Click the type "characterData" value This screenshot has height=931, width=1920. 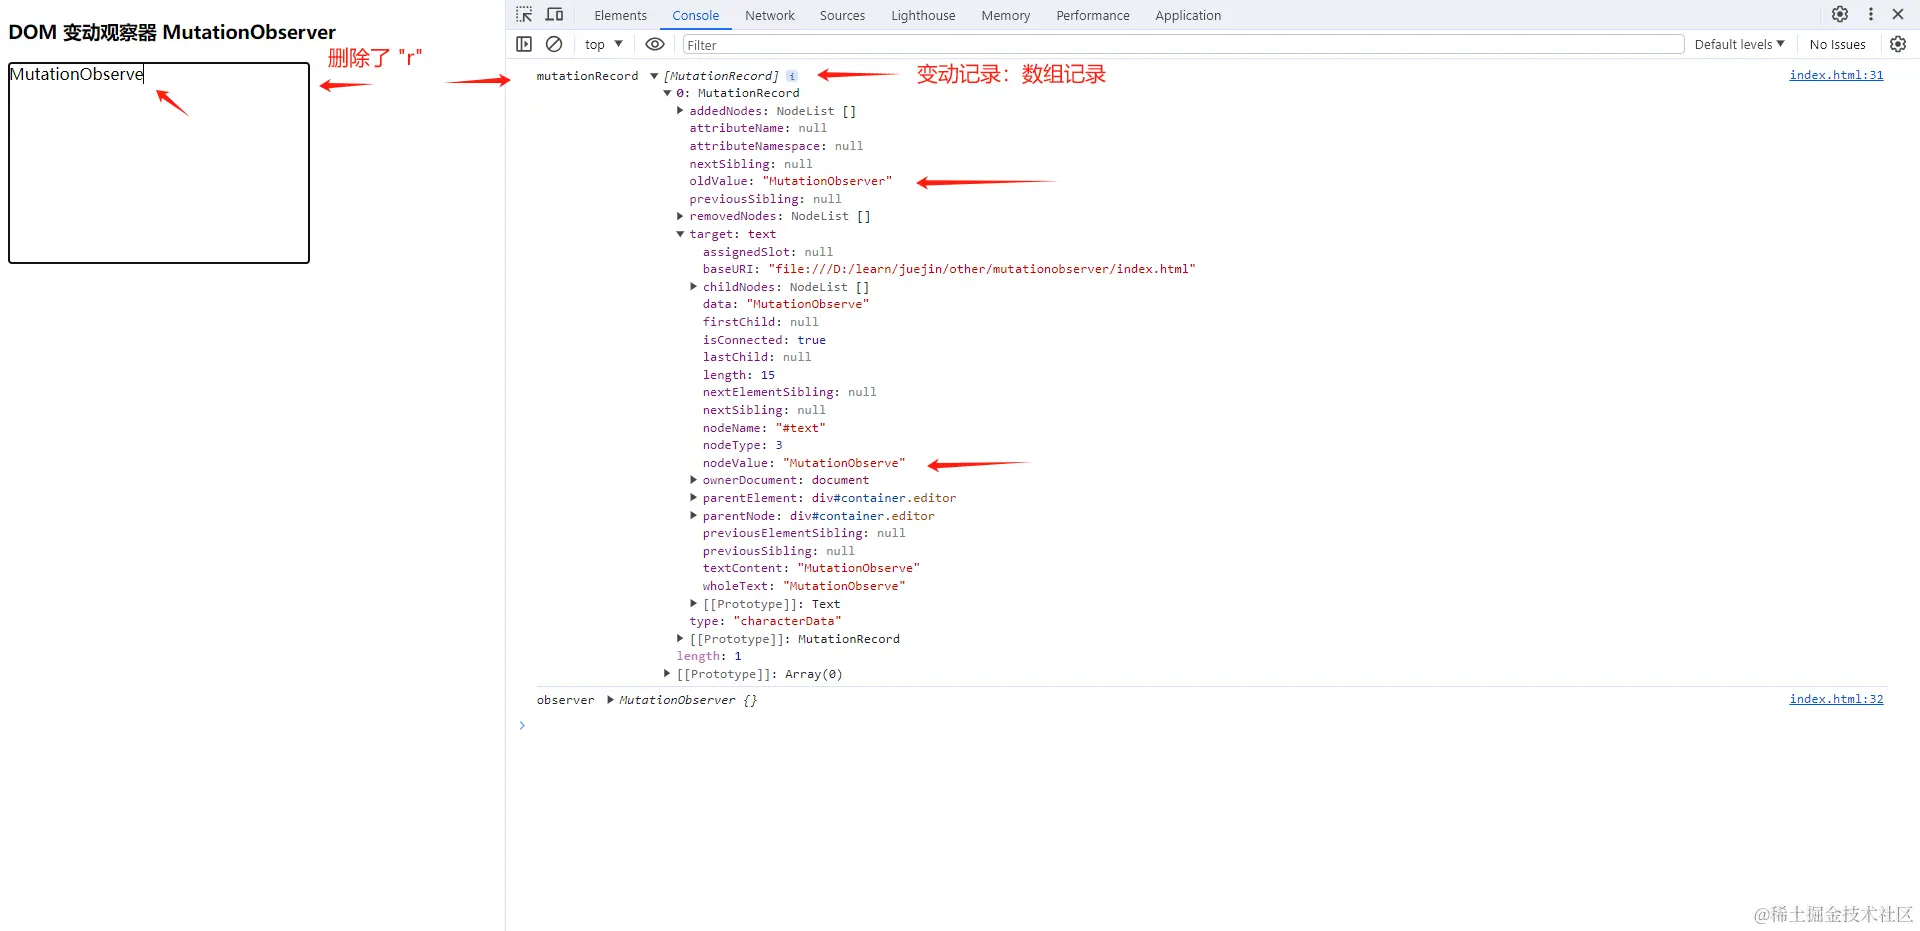click(x=788, y=621)
